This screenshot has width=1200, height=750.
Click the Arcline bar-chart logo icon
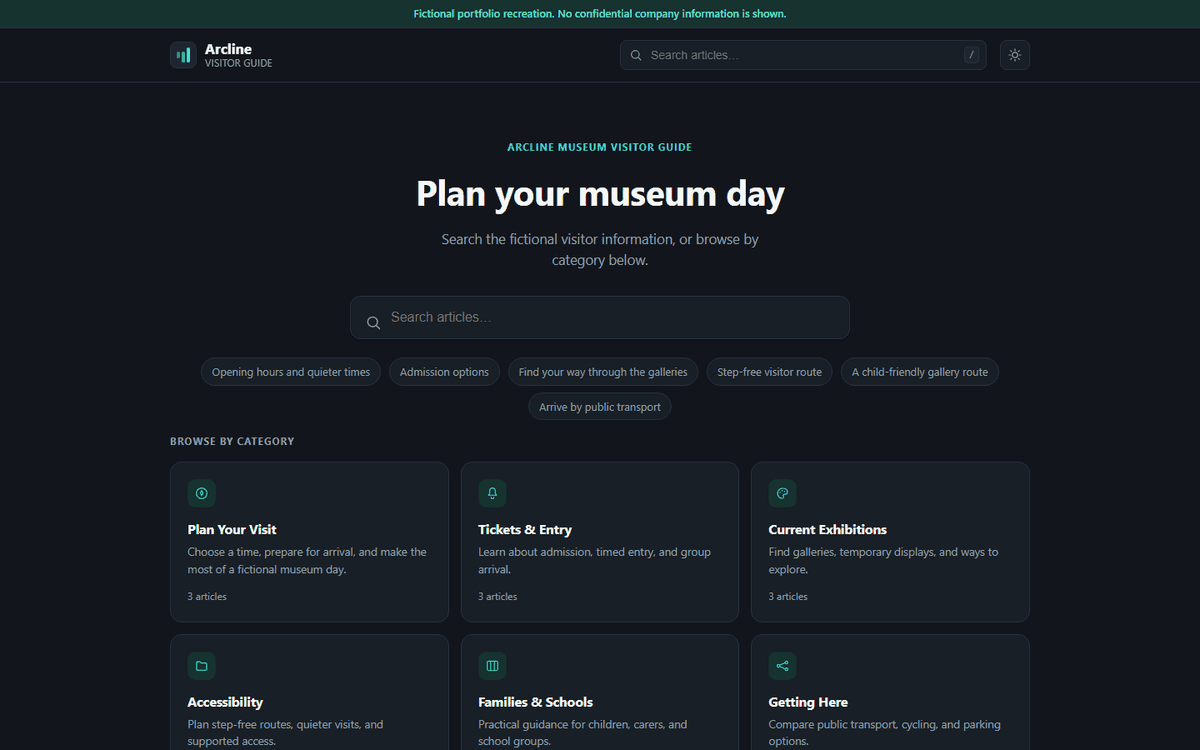pos(183,55)
